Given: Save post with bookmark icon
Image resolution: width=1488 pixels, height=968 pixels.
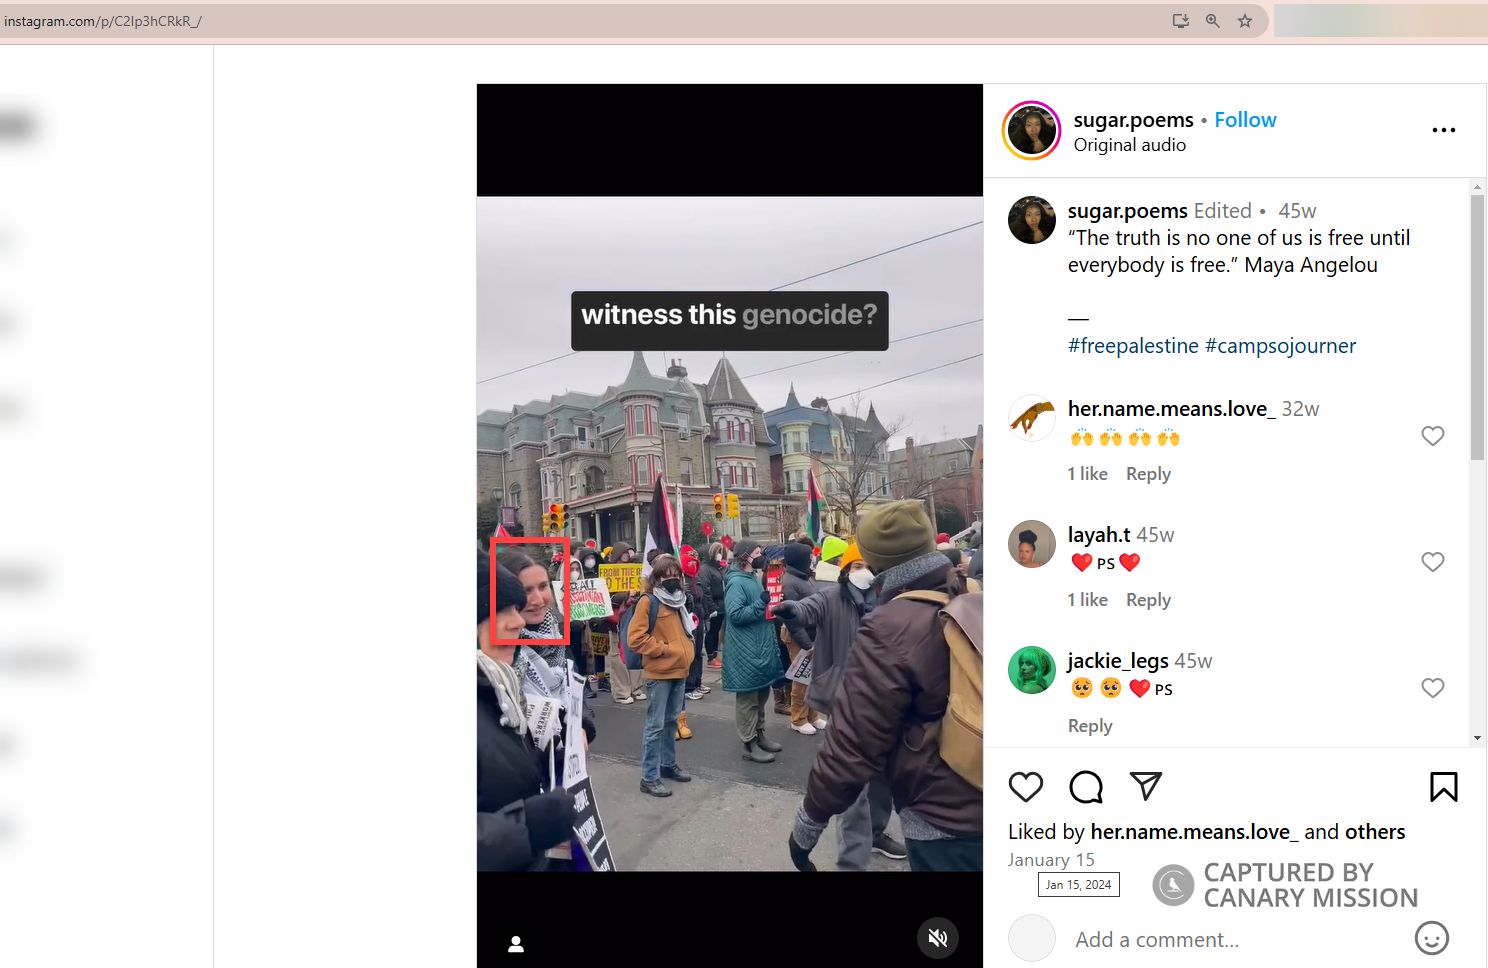Looking at the screenshot, I should pos(1443,787).
